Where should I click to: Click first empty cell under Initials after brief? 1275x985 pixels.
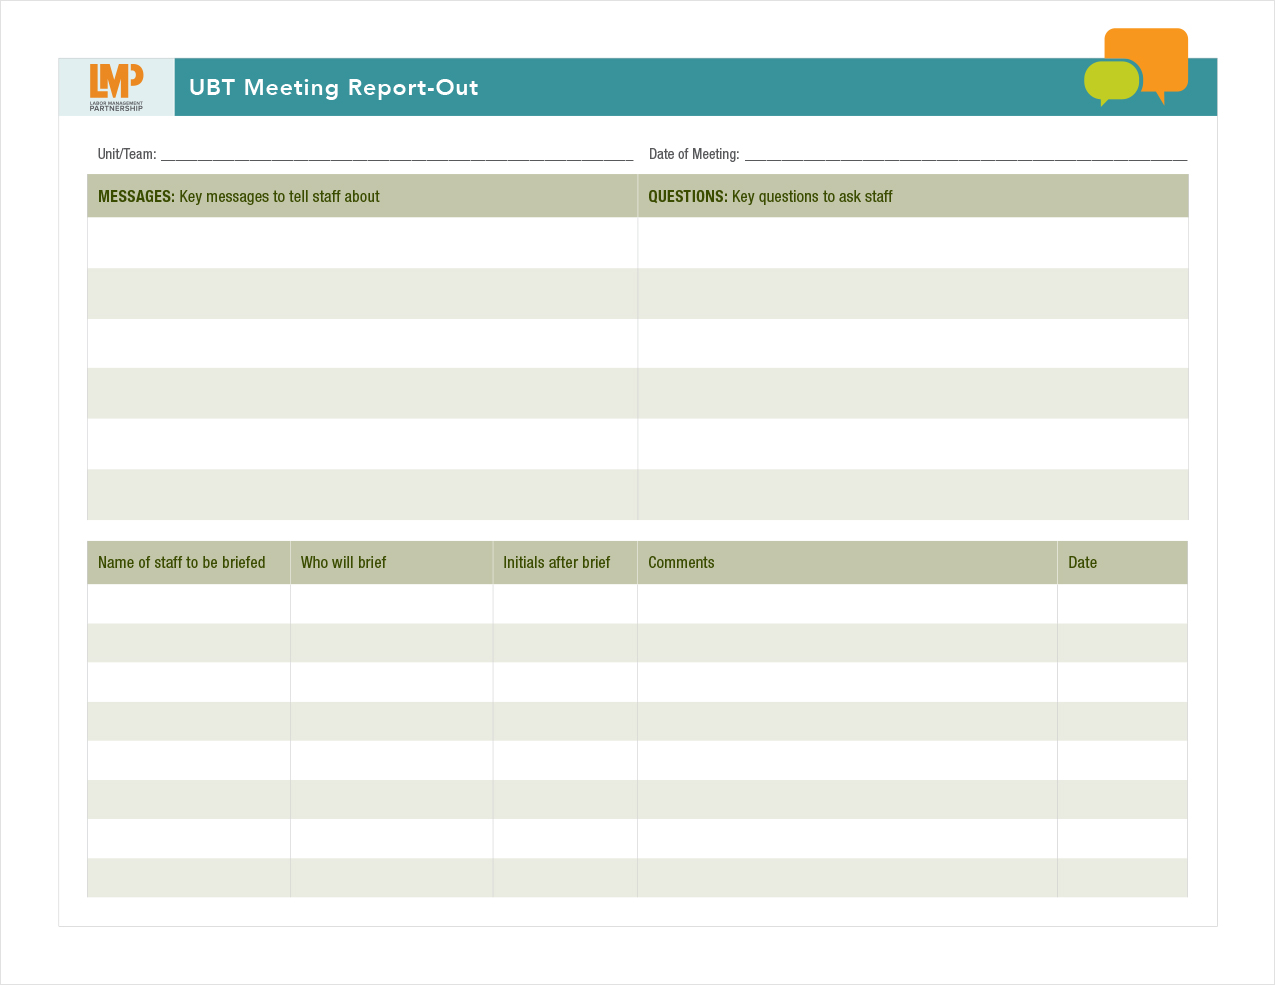(565, 604)
